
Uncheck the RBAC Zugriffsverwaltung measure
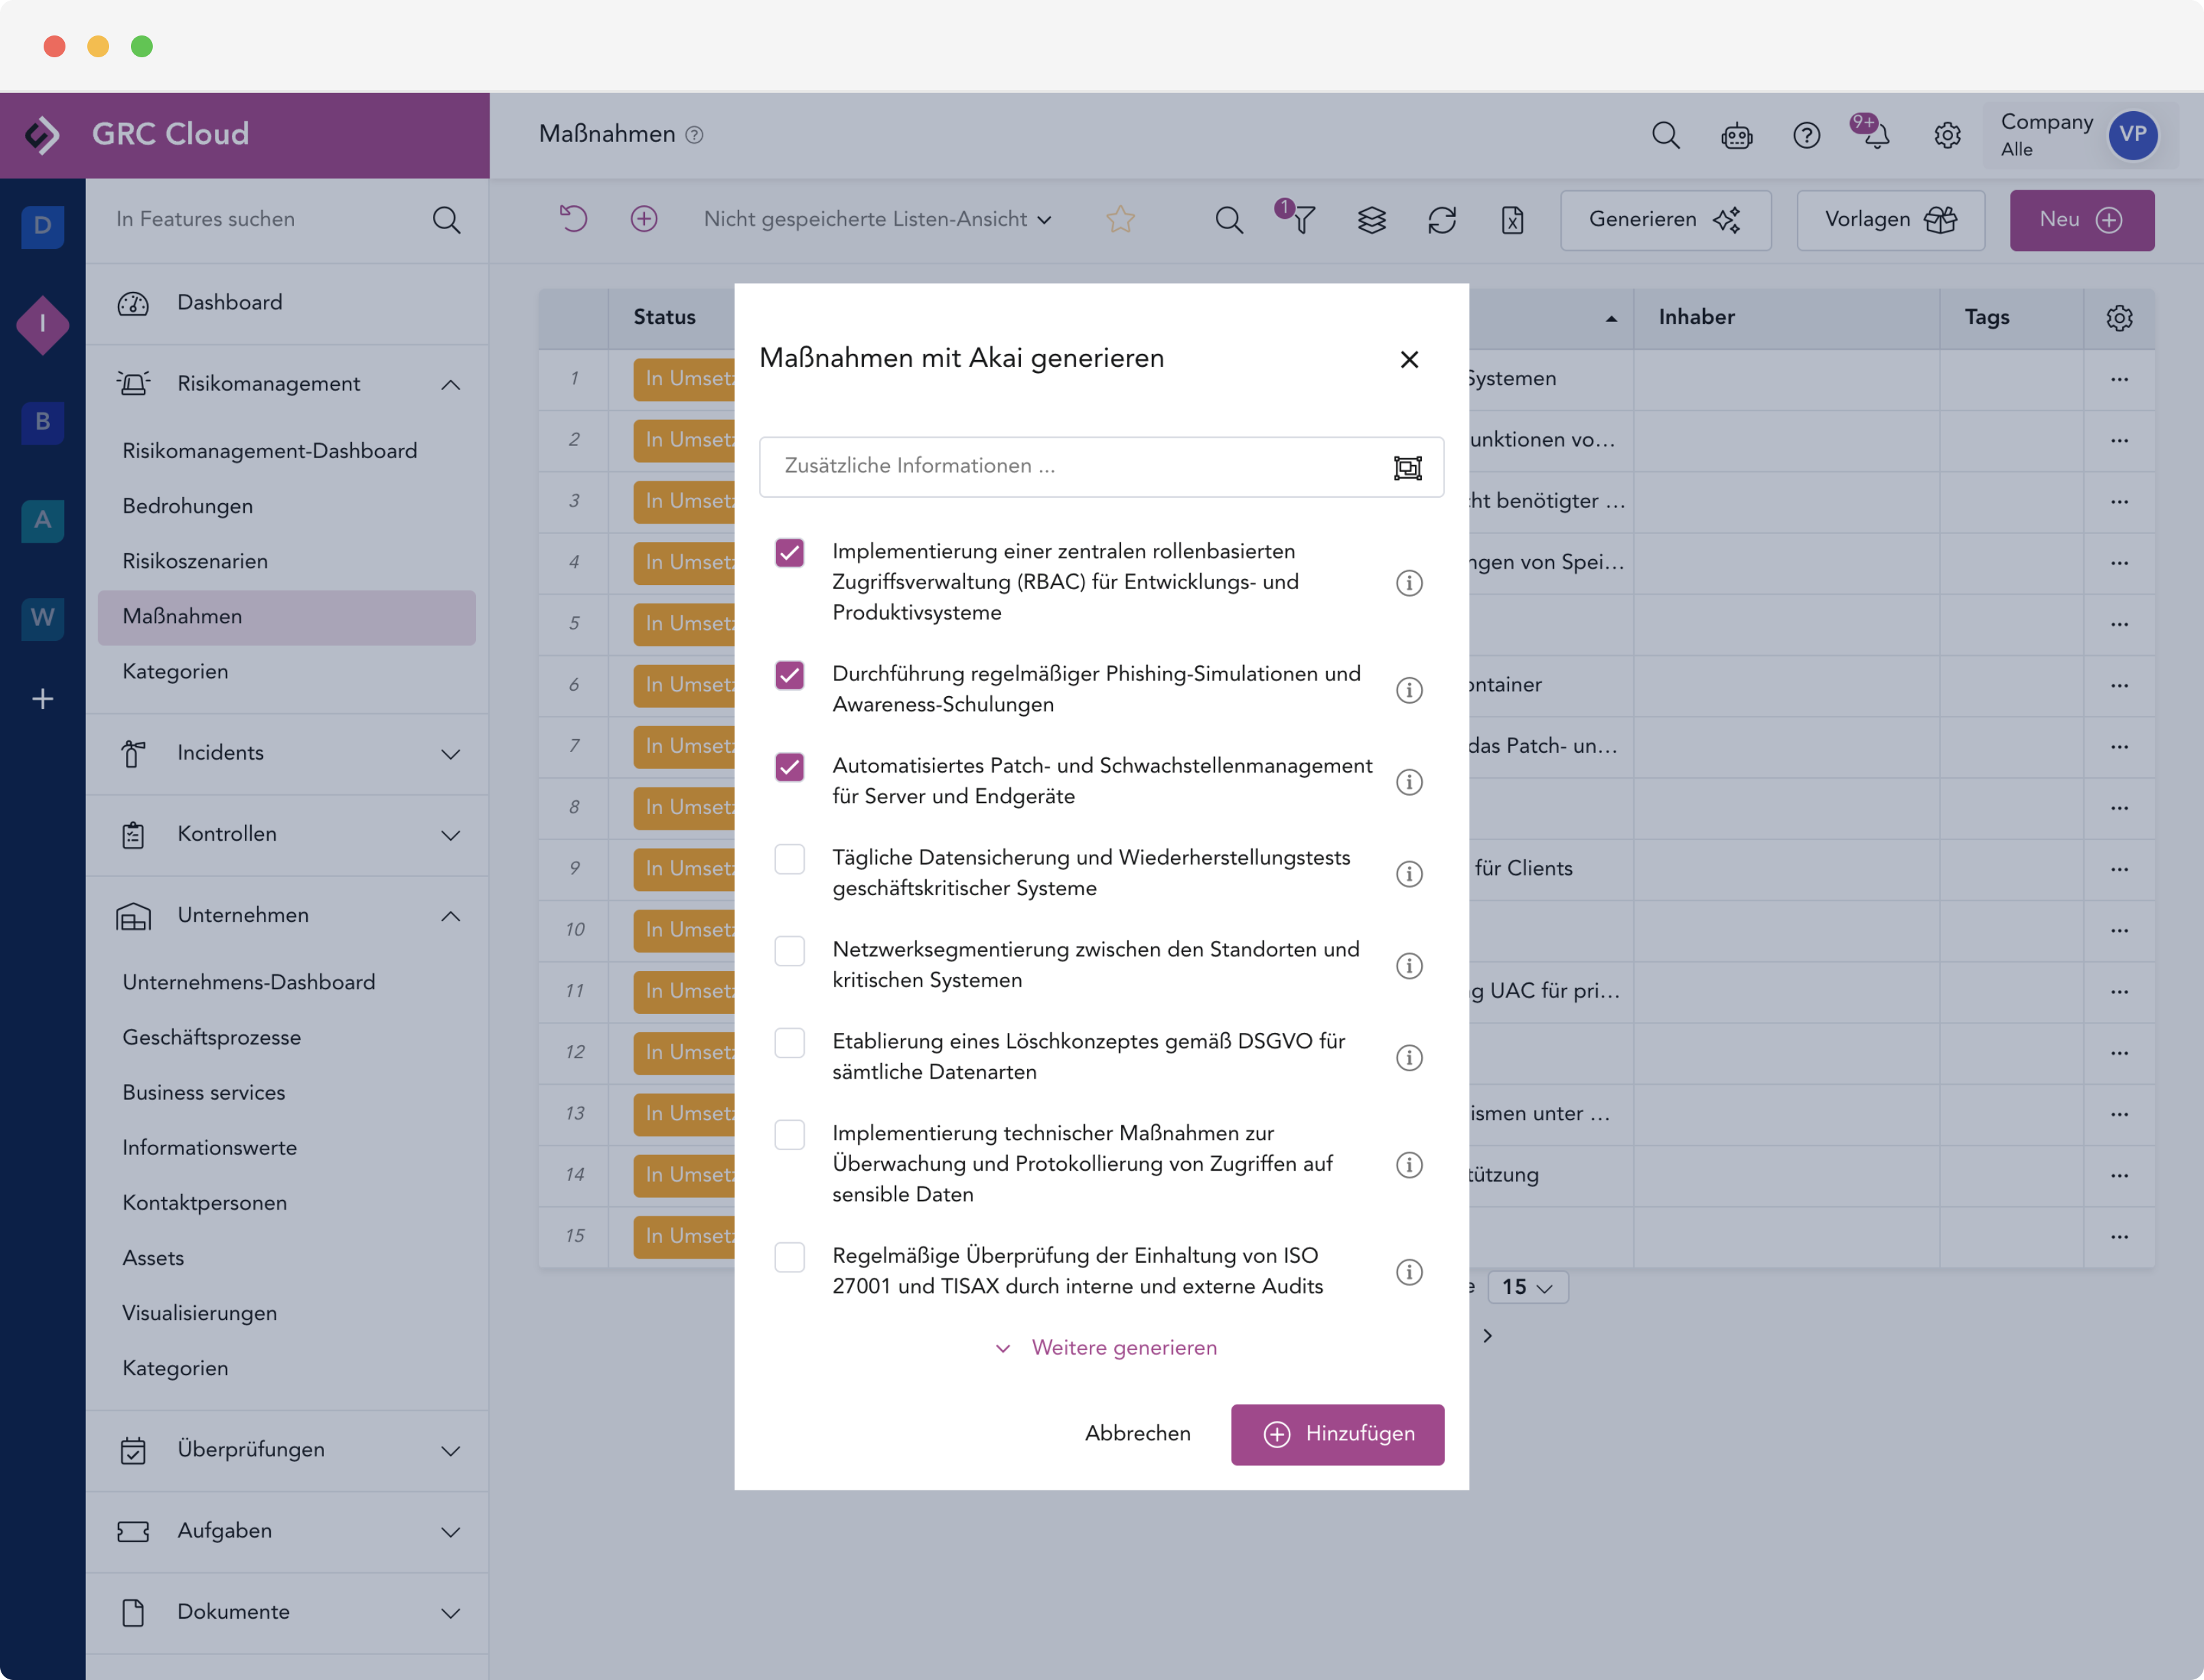pos(789,552)
